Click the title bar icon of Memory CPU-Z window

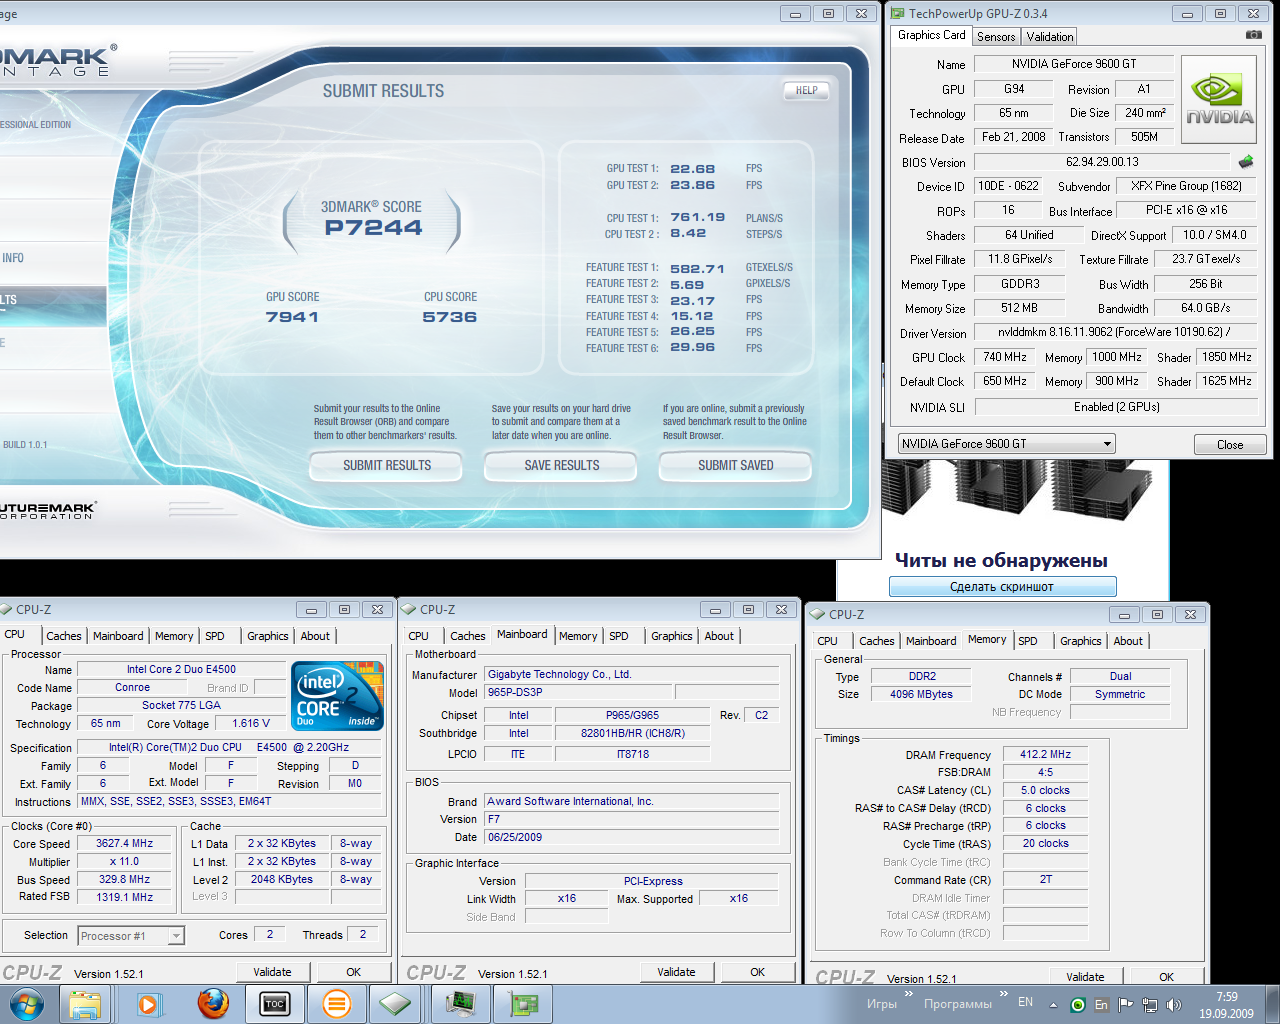click(x=817, y=614)
